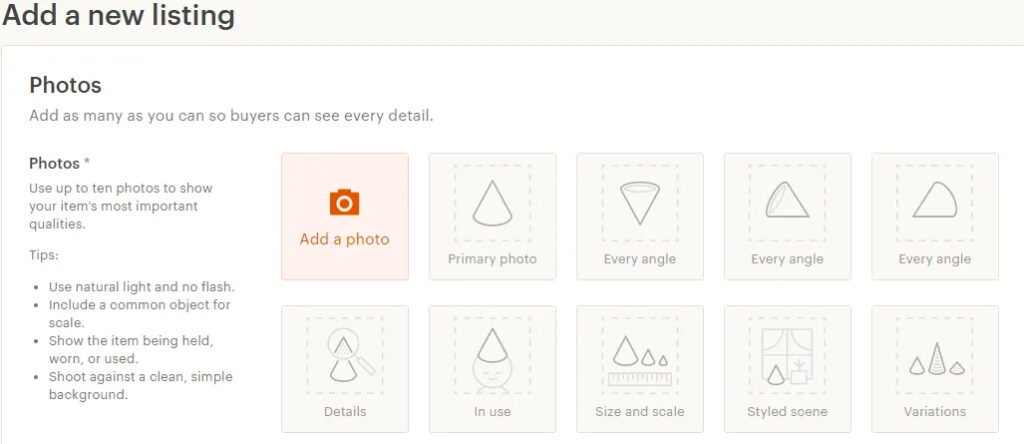Click the inverted cone Every angle icon
The height and width of the screenshot is (444, 1024).
click(x=640, y=204)
